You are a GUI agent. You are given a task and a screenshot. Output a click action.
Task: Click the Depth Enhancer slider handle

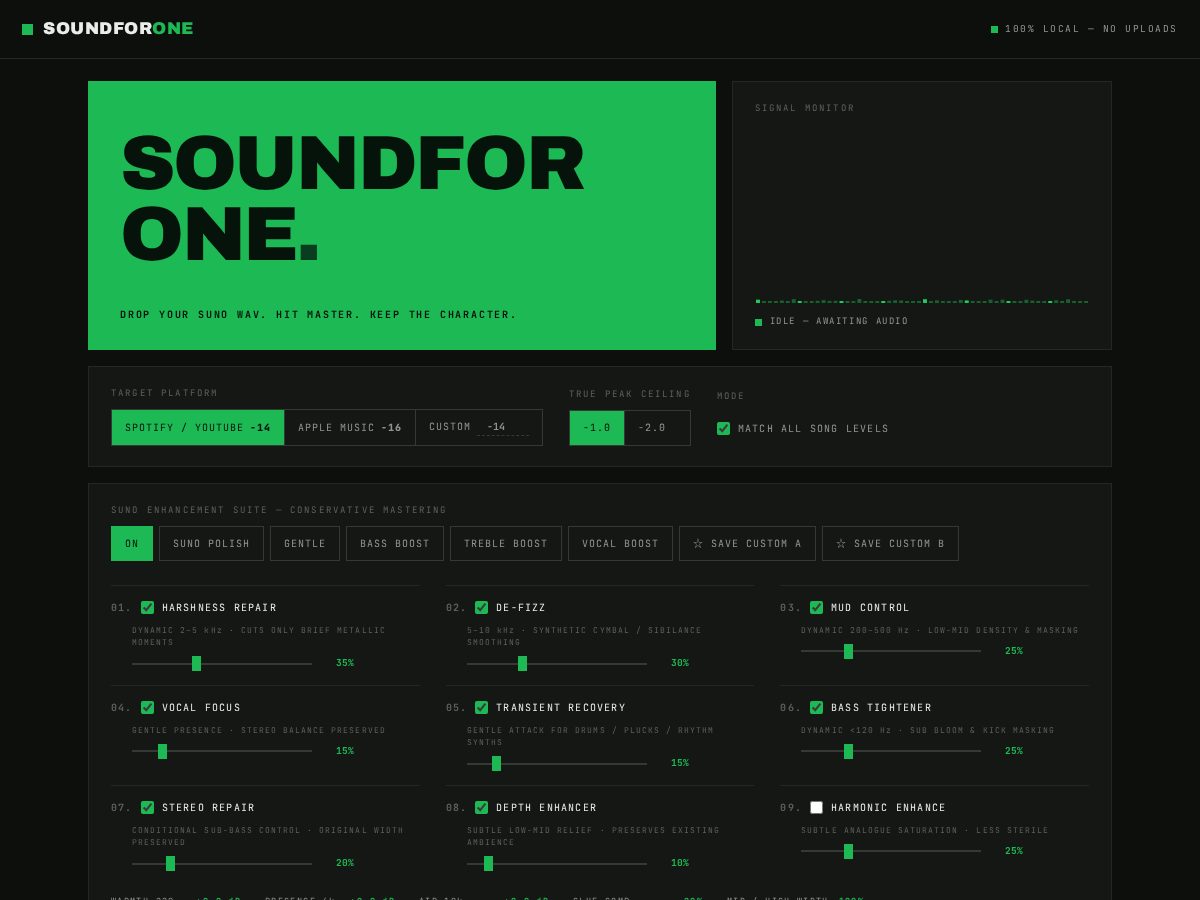[488, 863]
